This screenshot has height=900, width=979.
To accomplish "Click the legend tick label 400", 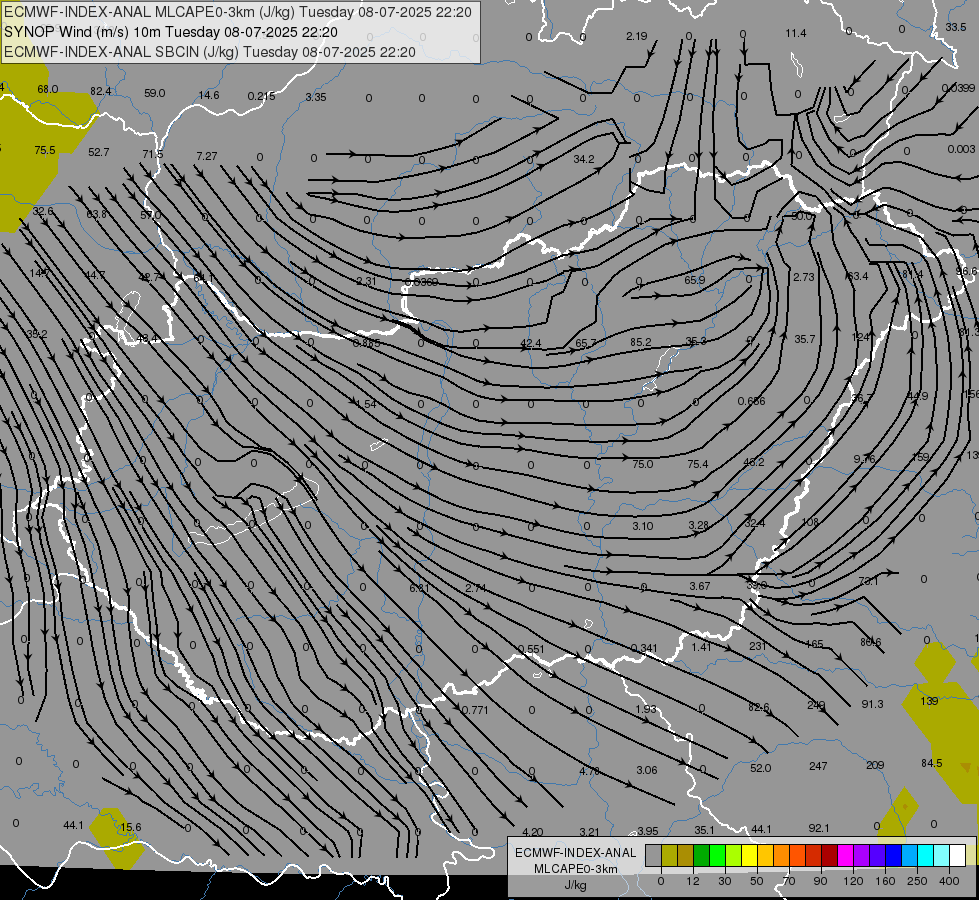I will [x=949, y=881].
